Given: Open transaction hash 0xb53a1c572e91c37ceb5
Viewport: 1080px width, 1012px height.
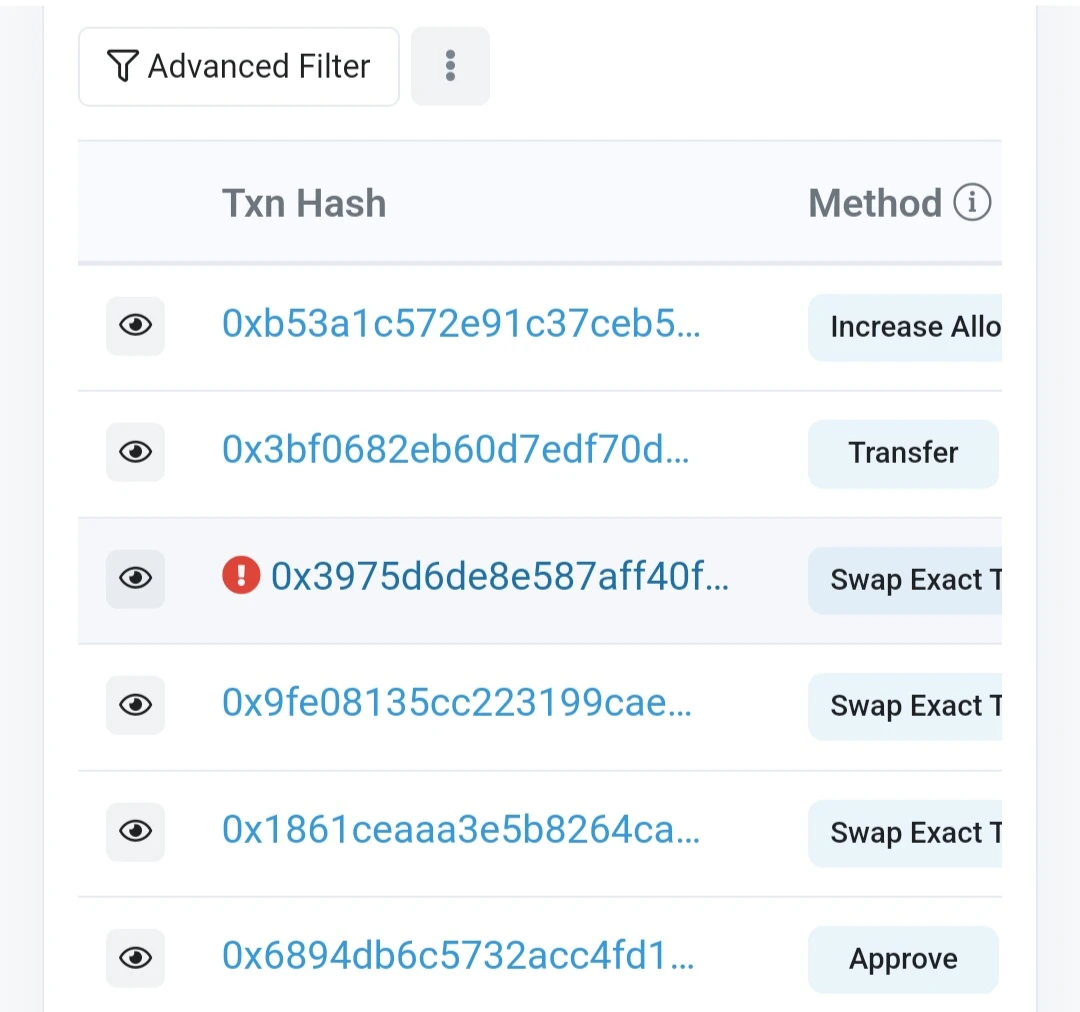Looking at the screenshot, I should 461,323.
